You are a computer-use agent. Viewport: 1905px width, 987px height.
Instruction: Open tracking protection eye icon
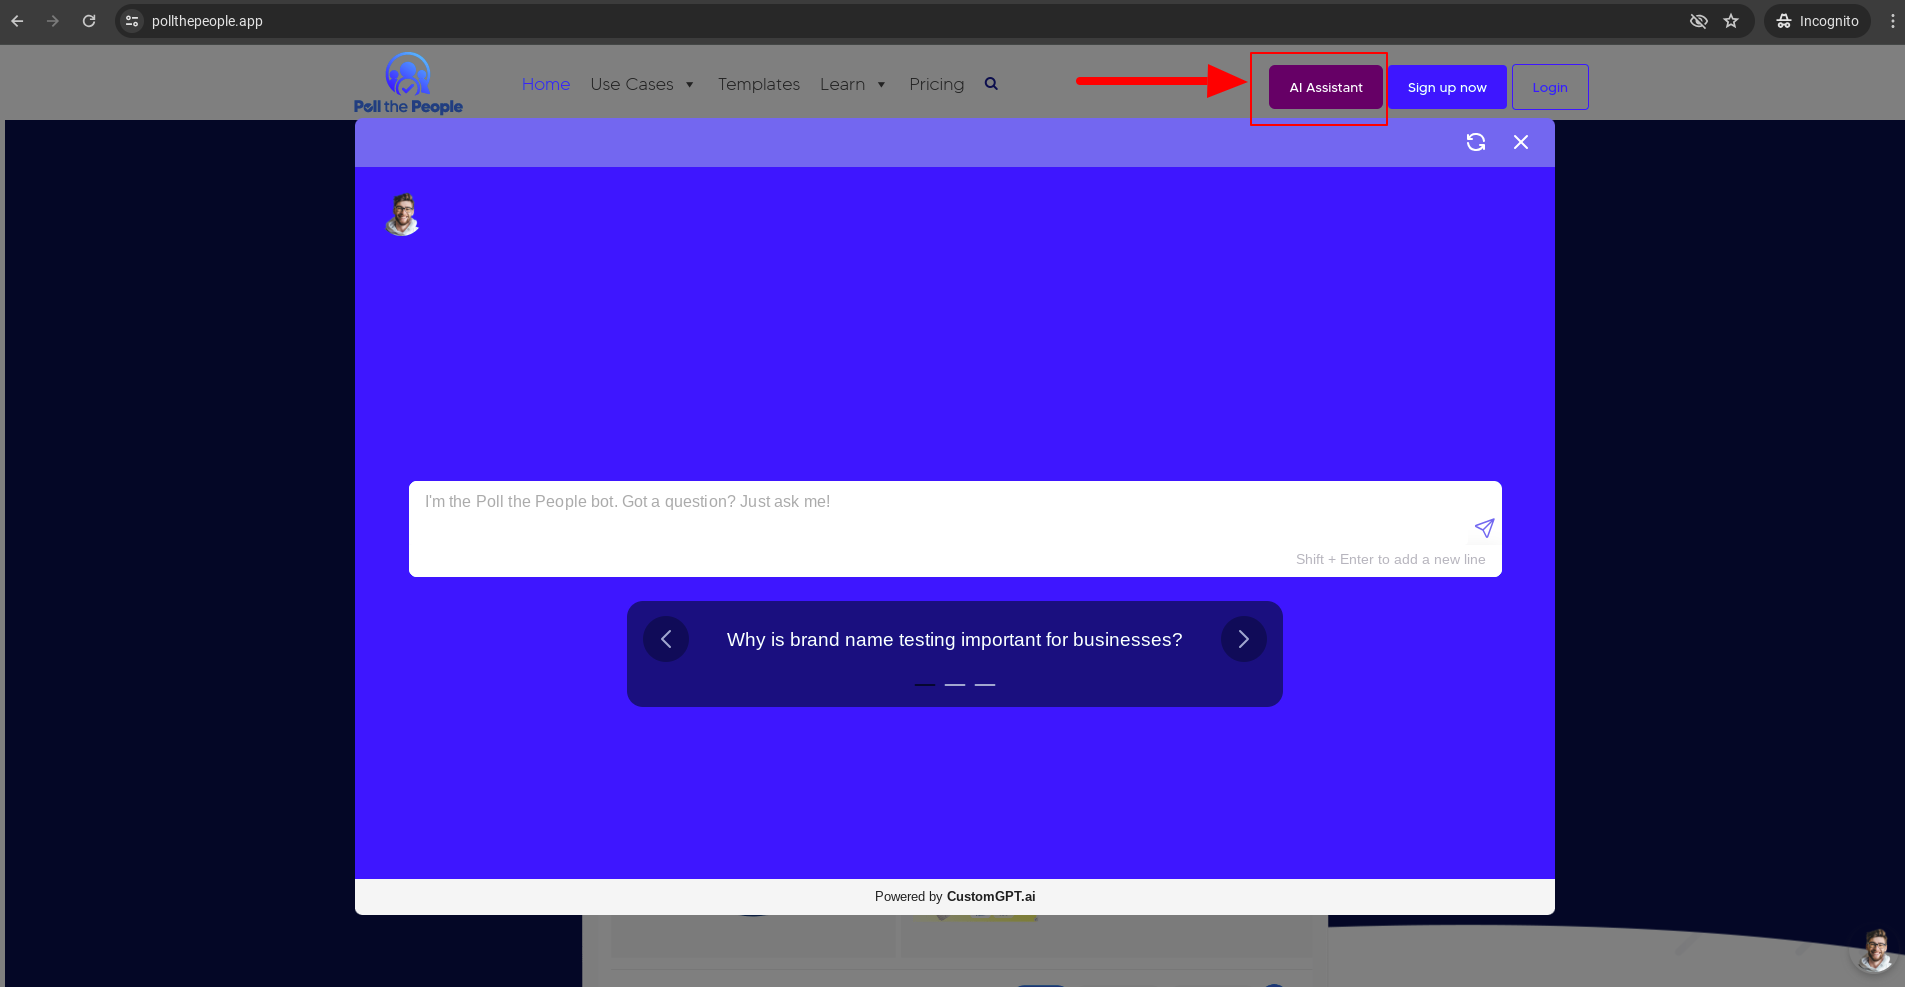click(1698, 21)
